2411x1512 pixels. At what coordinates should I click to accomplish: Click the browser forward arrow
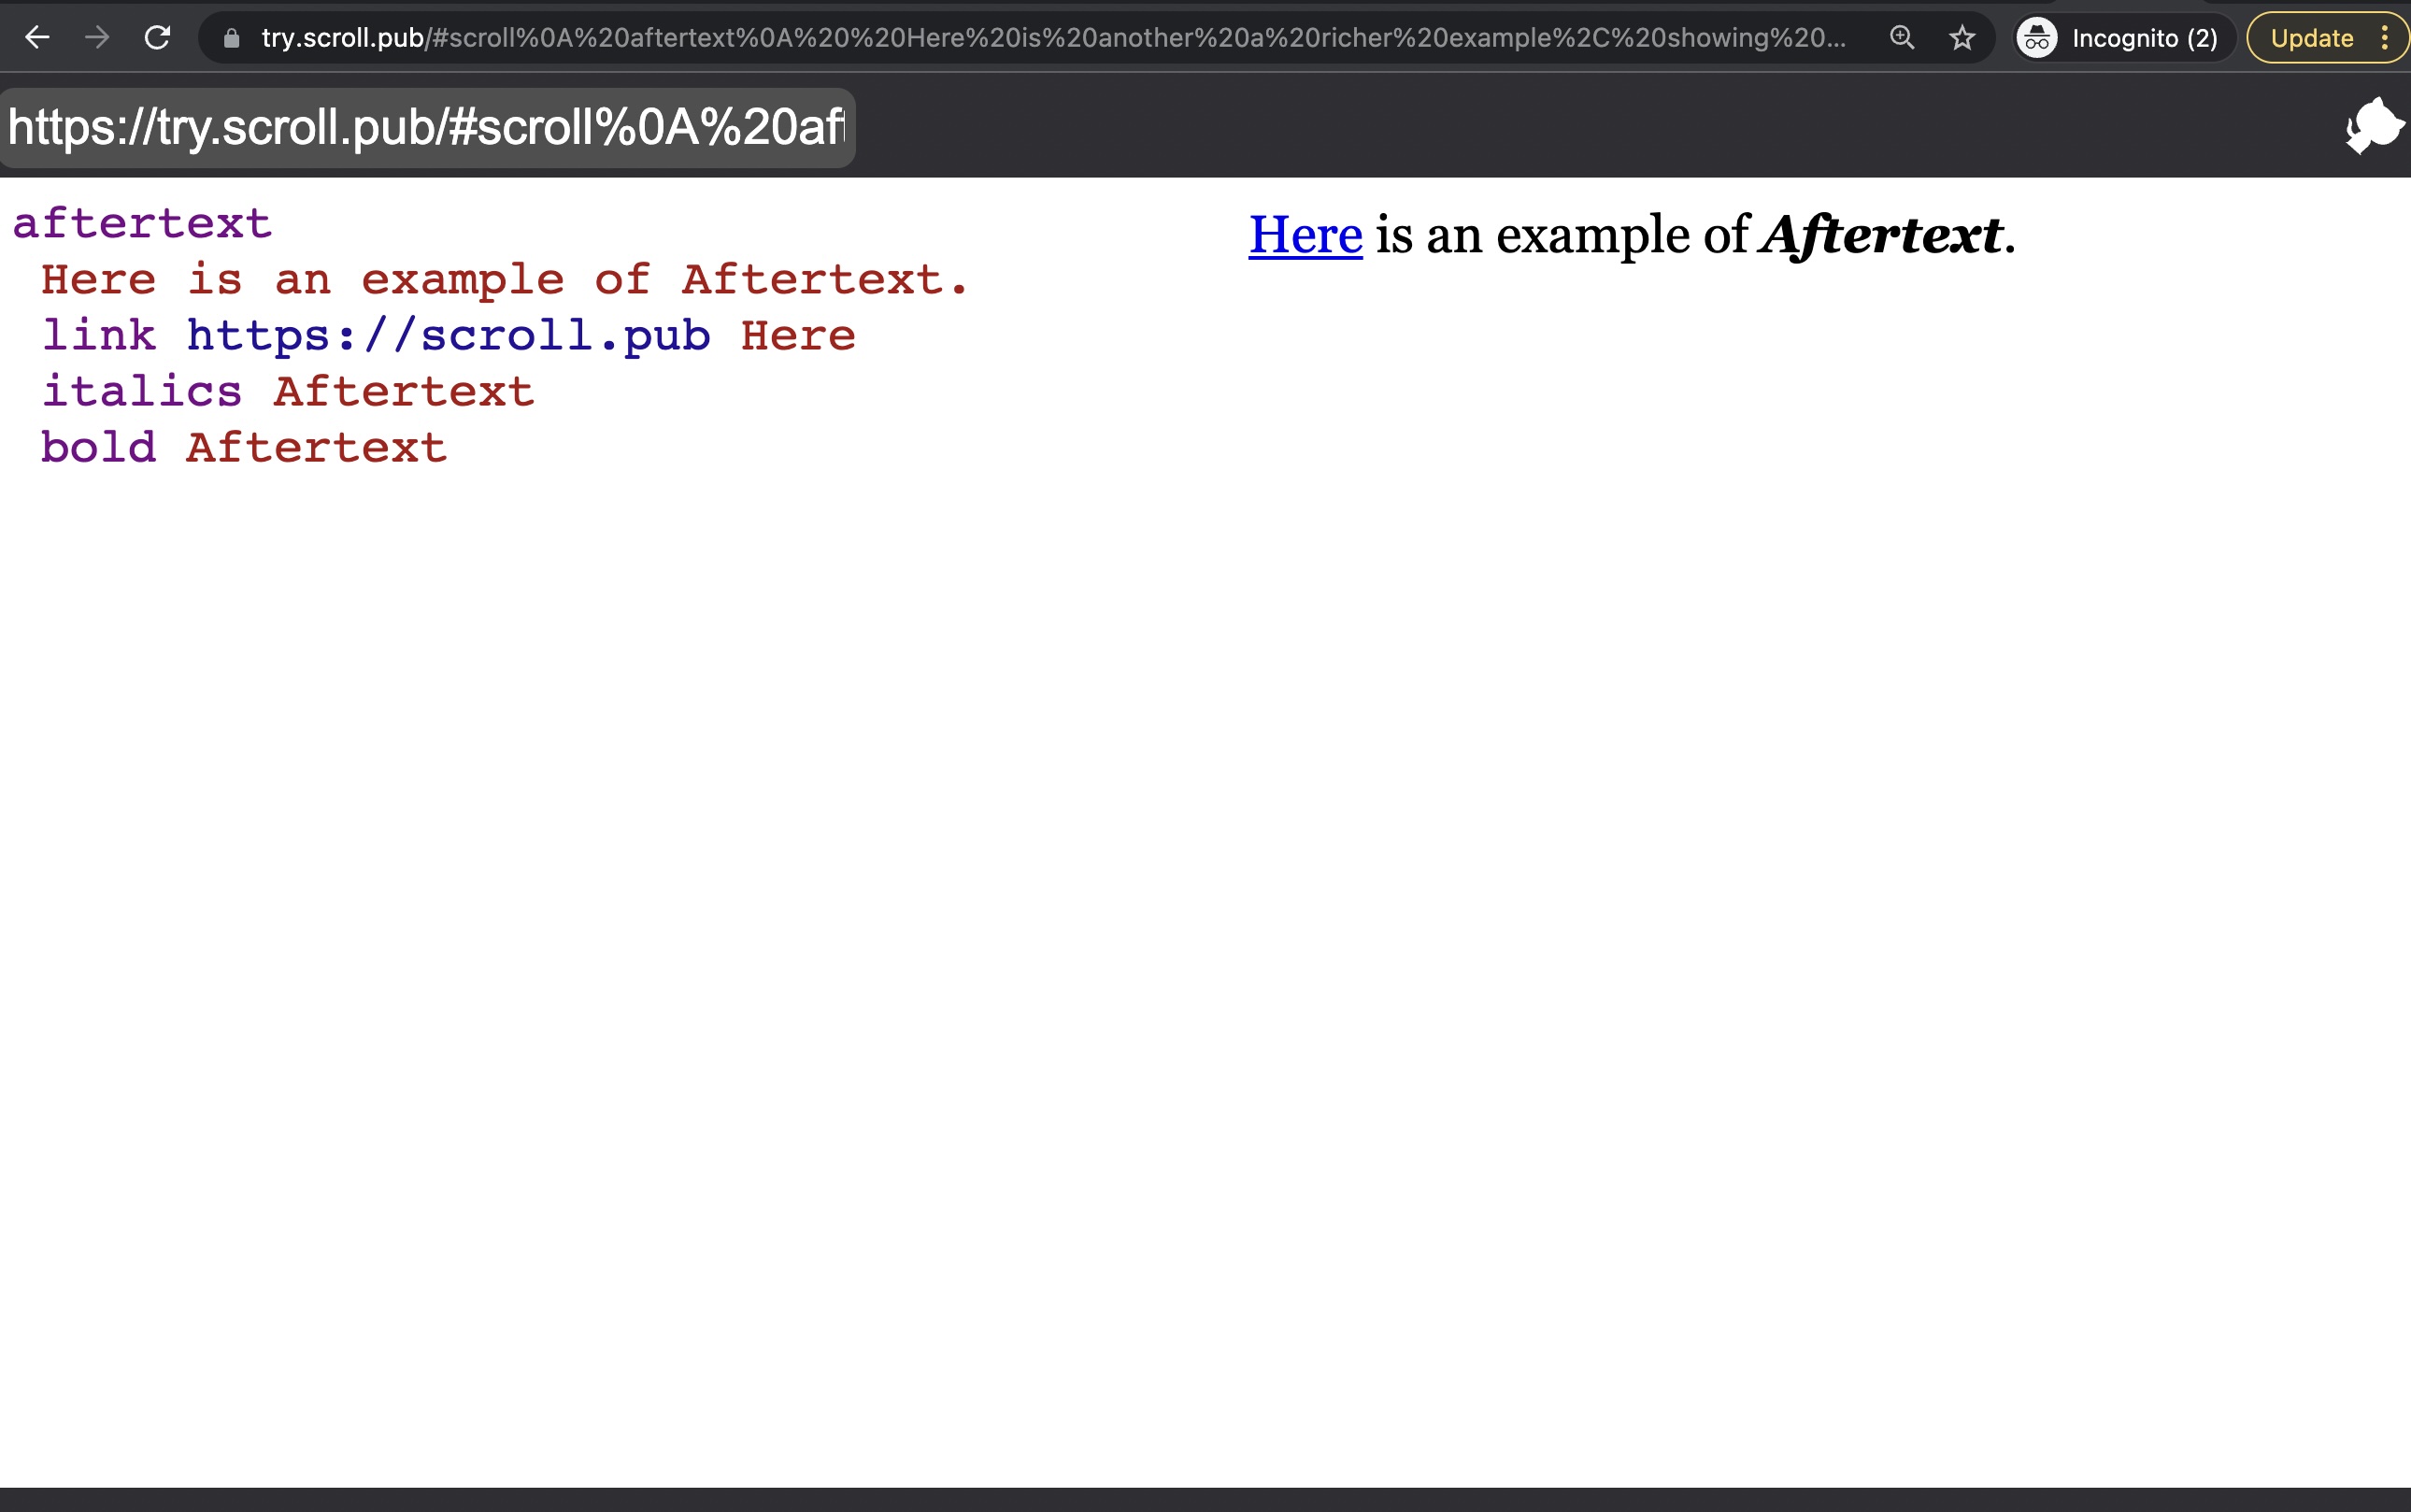click(x=97, y=38)
